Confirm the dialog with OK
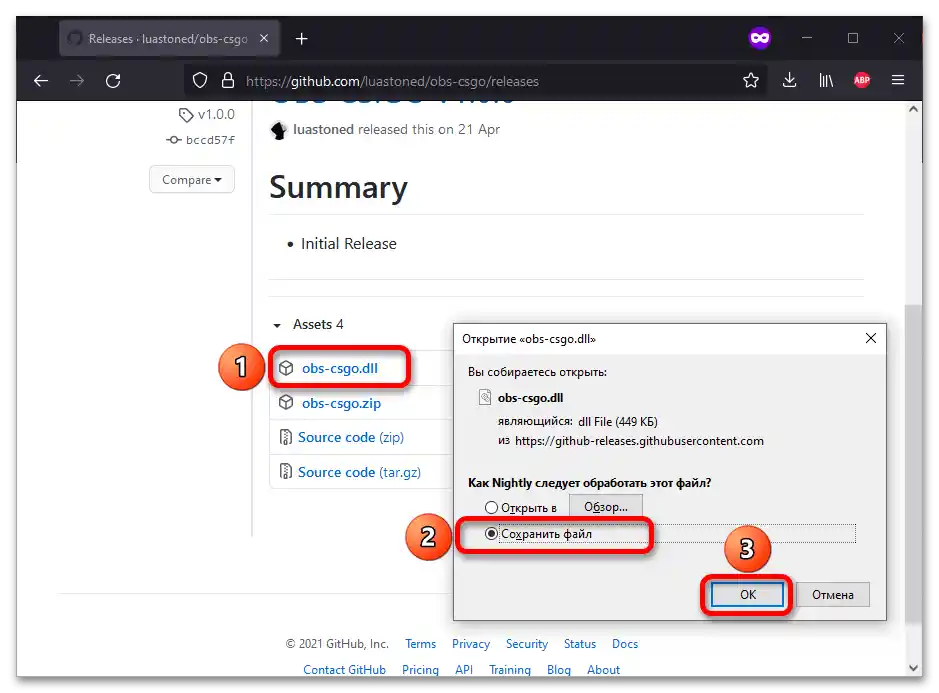Image resolution: width=939 pixels, height=693 pixels. click(747, 595)
